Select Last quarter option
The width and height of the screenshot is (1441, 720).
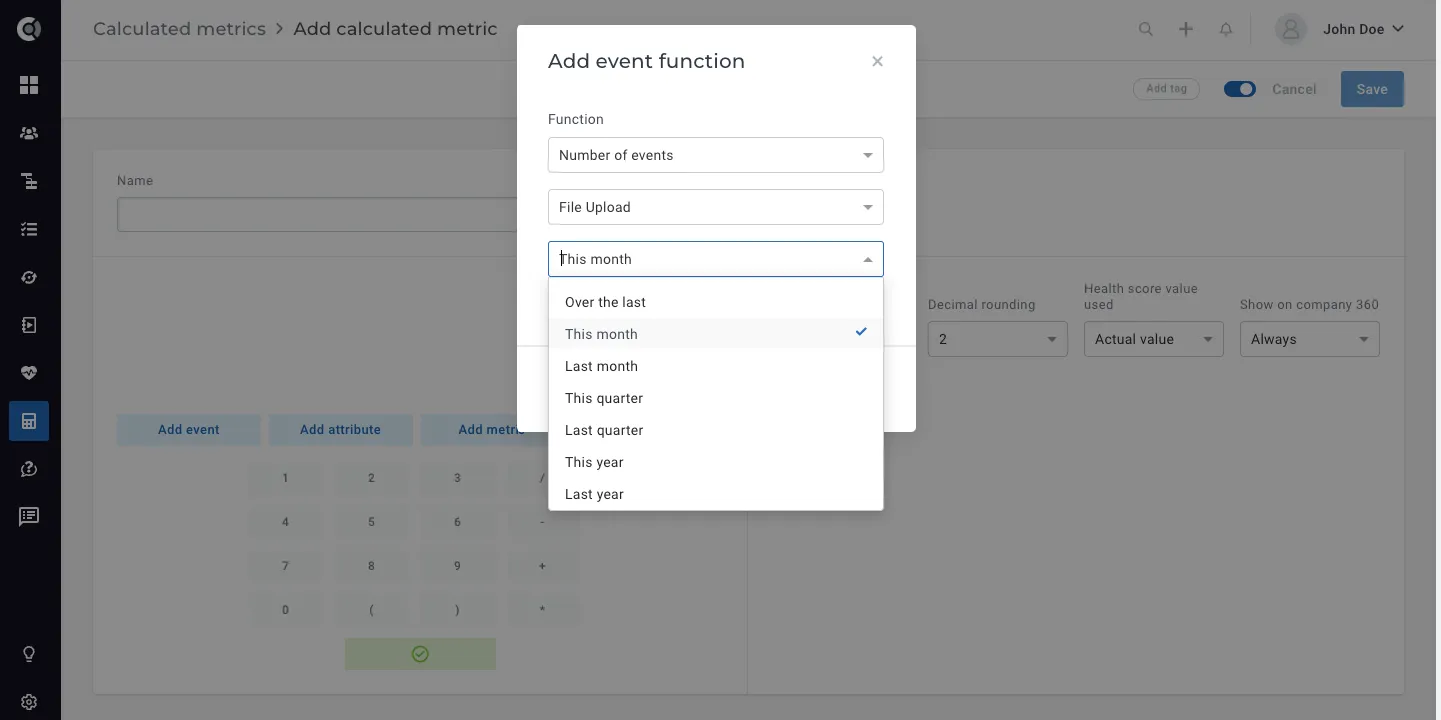(x=716, y=430)
